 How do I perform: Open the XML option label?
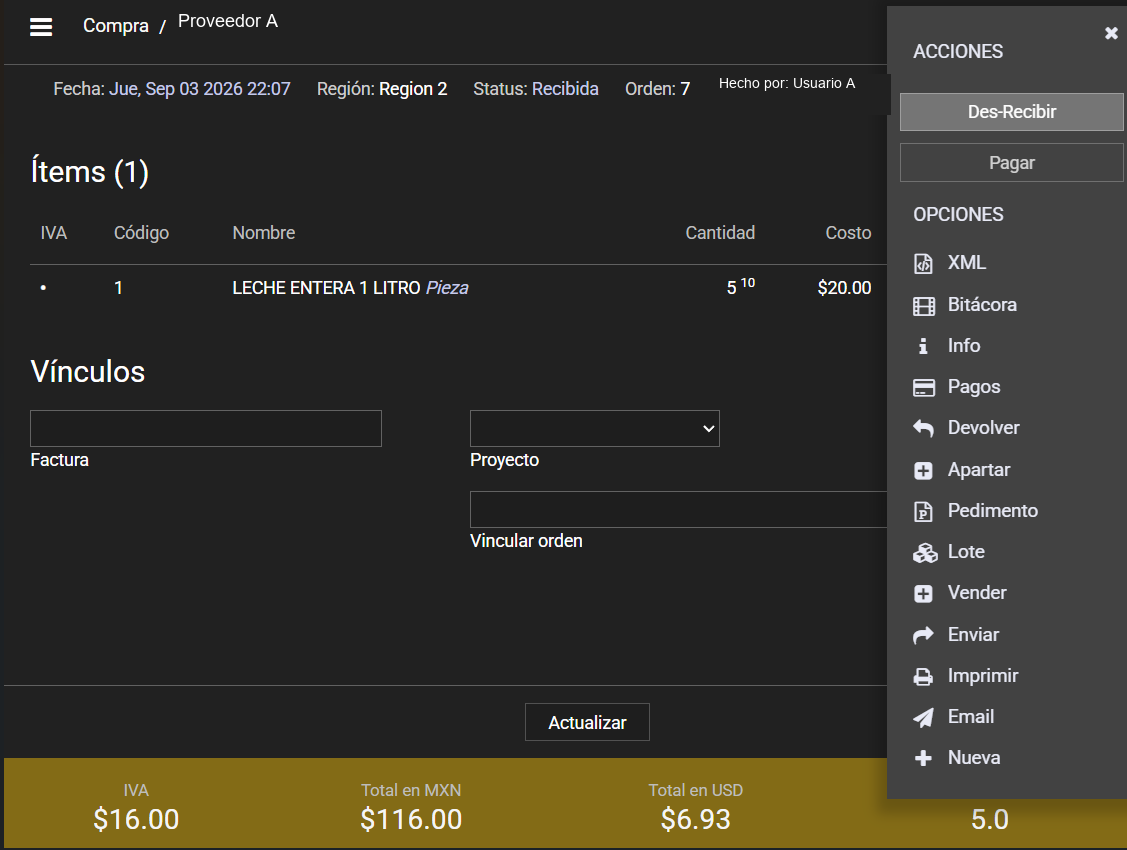click(967, 263)
